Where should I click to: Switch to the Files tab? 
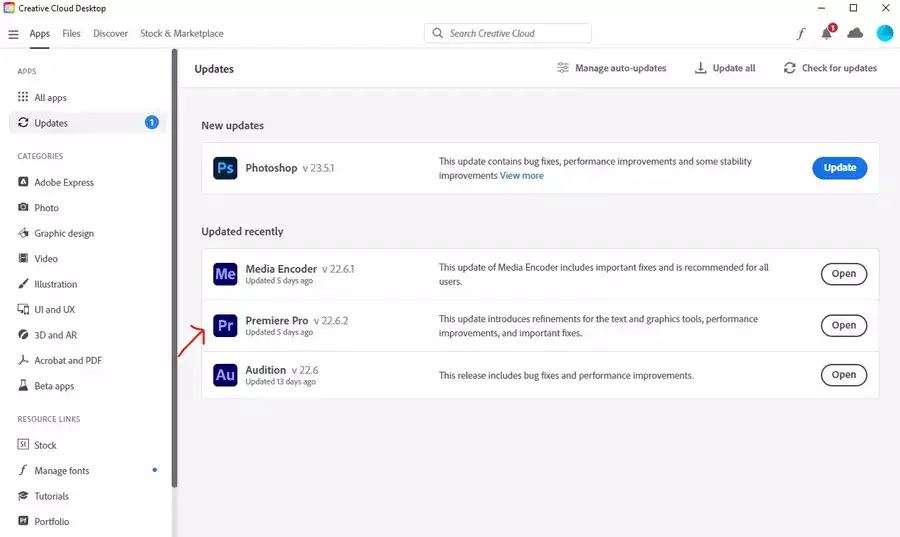pyautogui.click(x=71, y=34)
